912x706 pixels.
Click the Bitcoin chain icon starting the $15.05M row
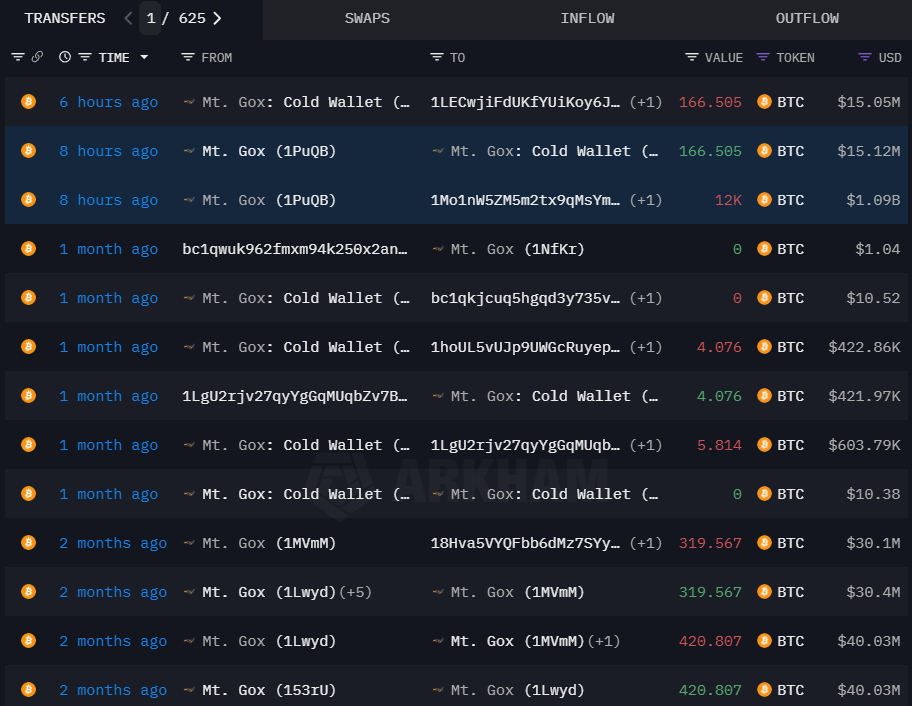pos(28,102)
